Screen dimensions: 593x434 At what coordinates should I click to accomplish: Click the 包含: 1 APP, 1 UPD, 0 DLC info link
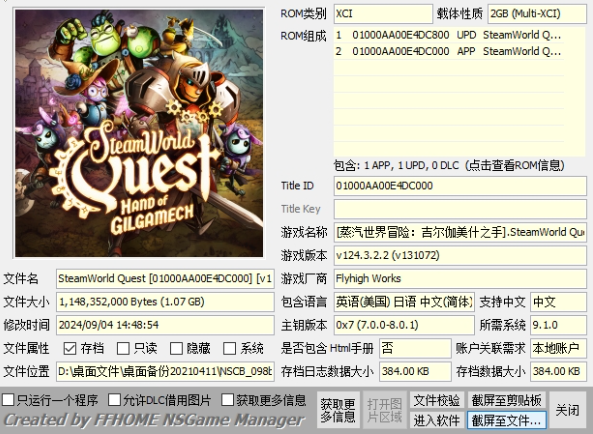click(x=449, y=165)
